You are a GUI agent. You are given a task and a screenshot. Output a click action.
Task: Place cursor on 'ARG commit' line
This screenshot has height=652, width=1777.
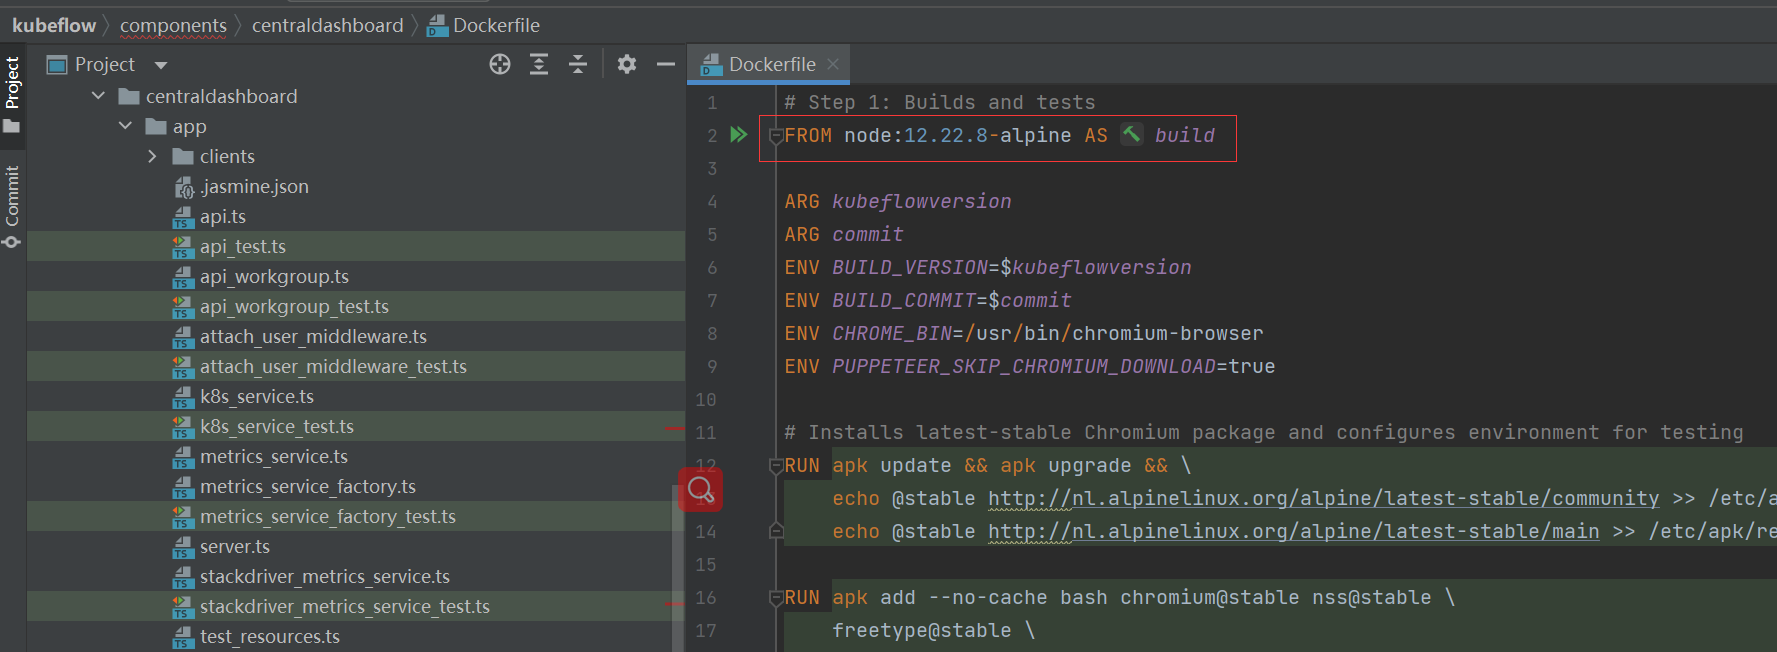[844, 234]
